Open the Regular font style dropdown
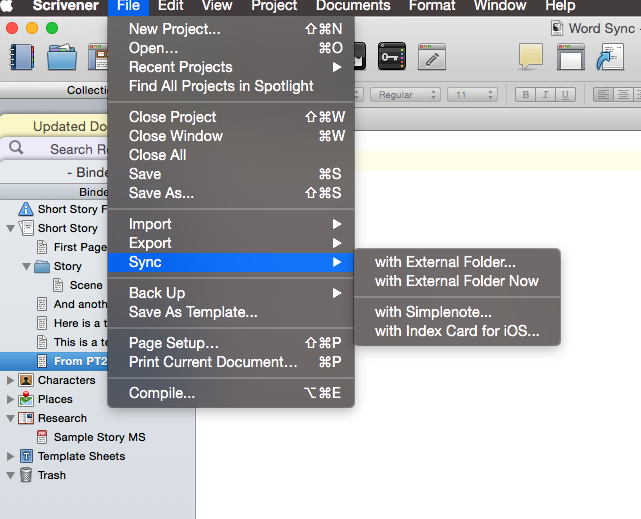Viewport: 641px width, 519px height. [405, 95]
